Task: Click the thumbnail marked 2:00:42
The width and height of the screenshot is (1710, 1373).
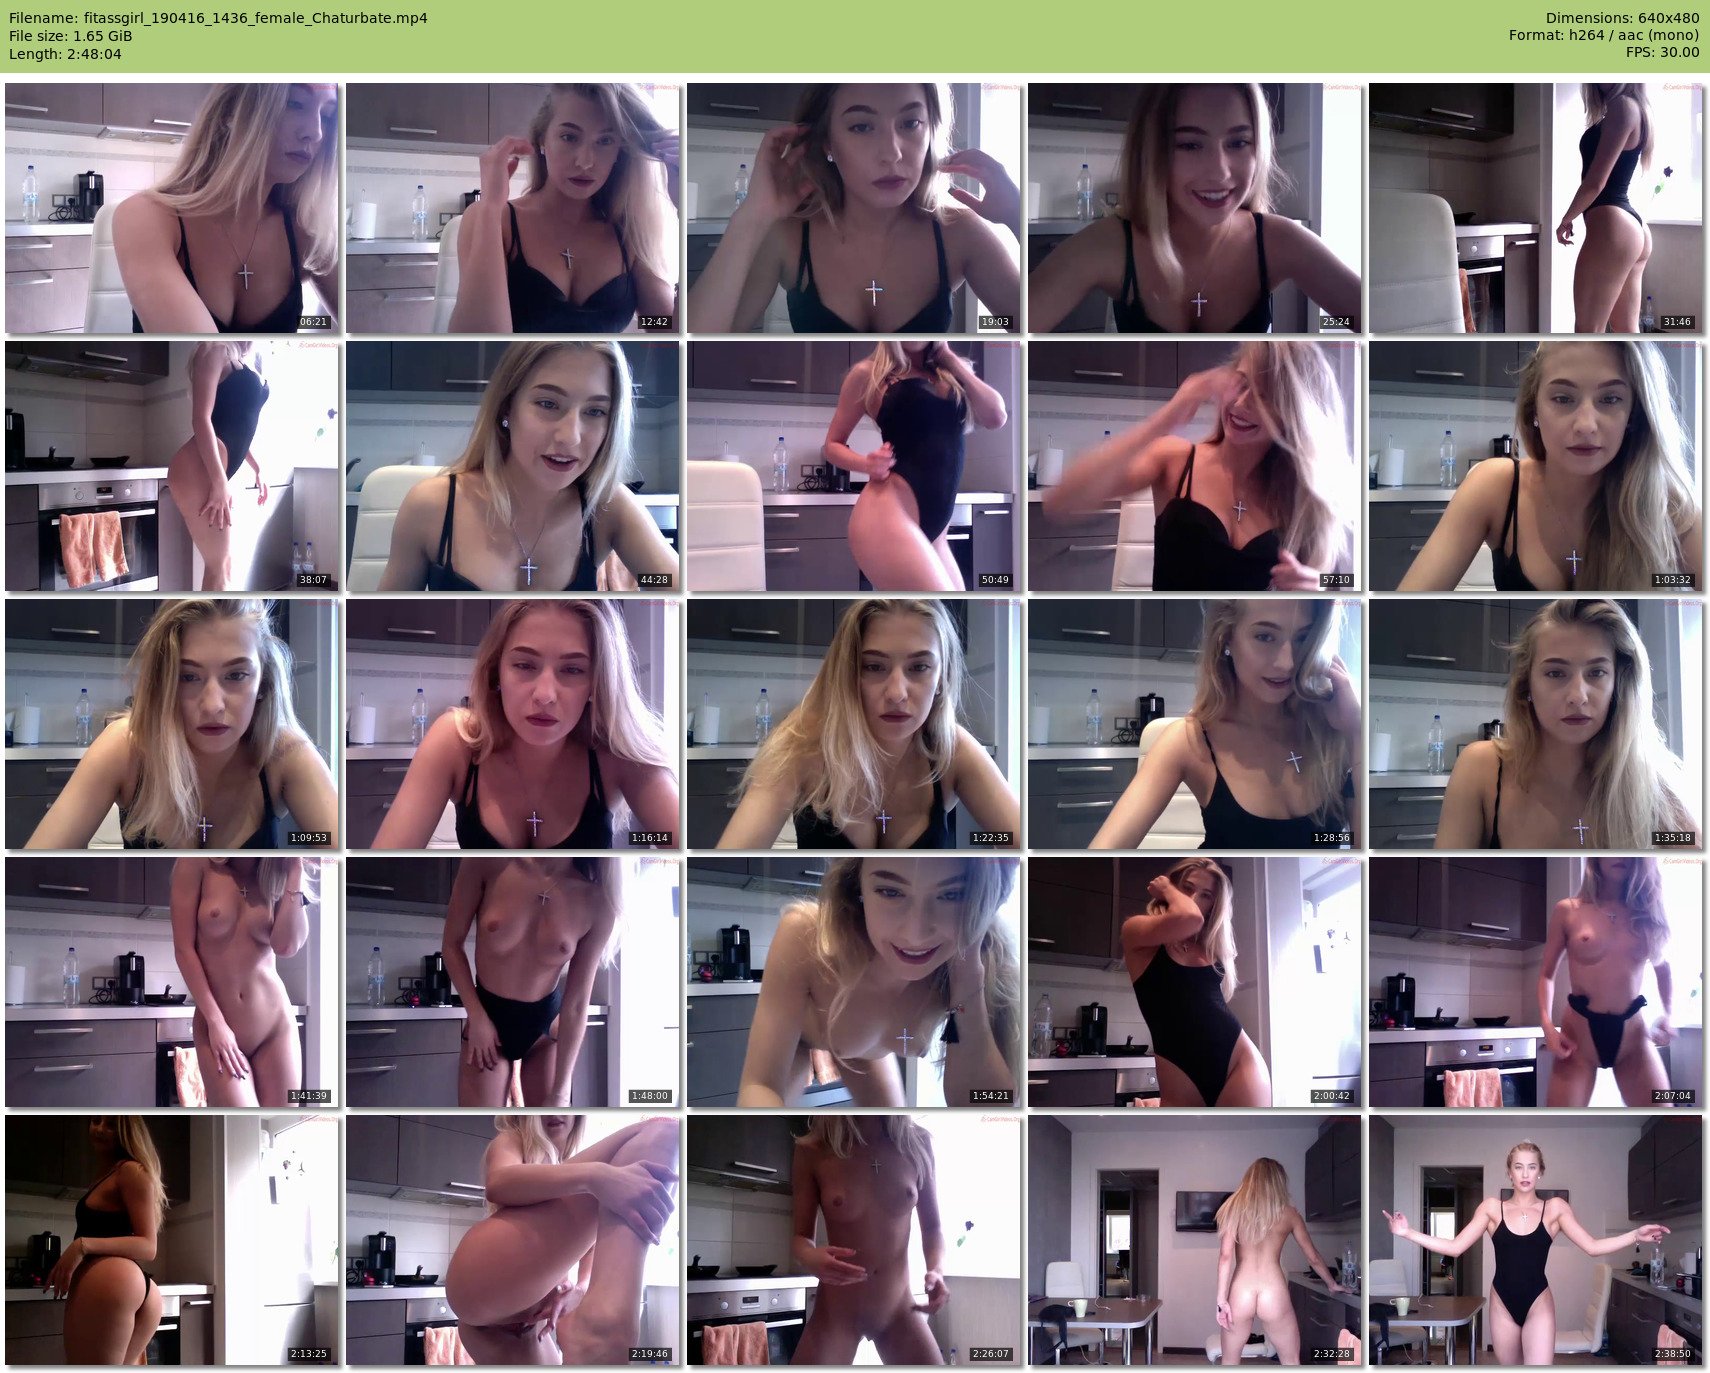Action: [x=1195, y=982]
